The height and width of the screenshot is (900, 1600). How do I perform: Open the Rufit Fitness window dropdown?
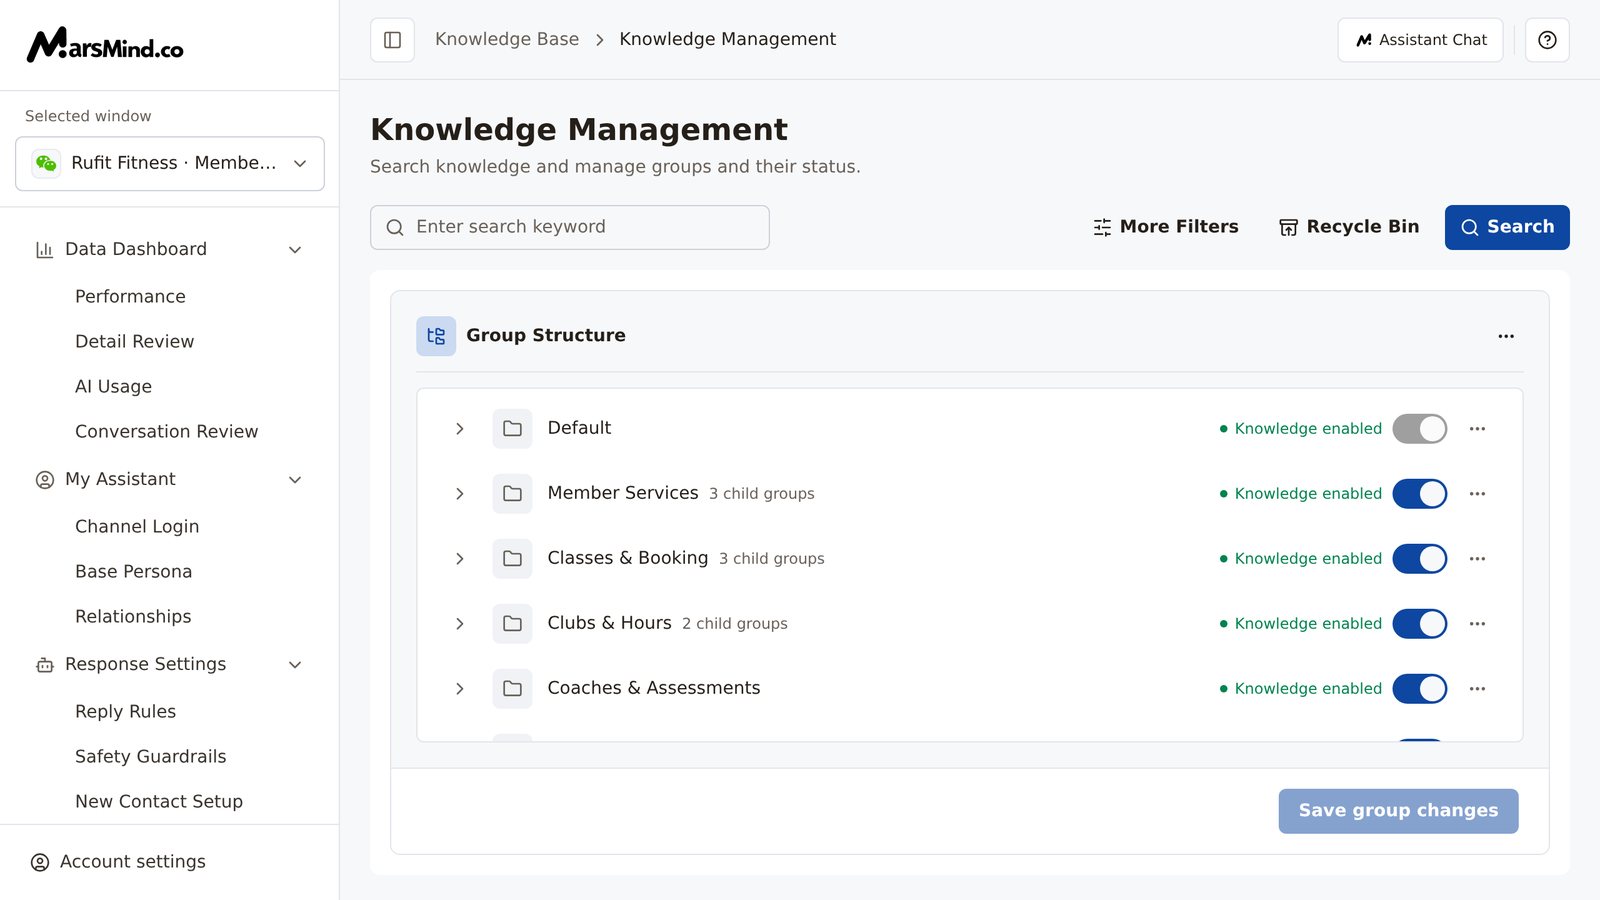170,163
